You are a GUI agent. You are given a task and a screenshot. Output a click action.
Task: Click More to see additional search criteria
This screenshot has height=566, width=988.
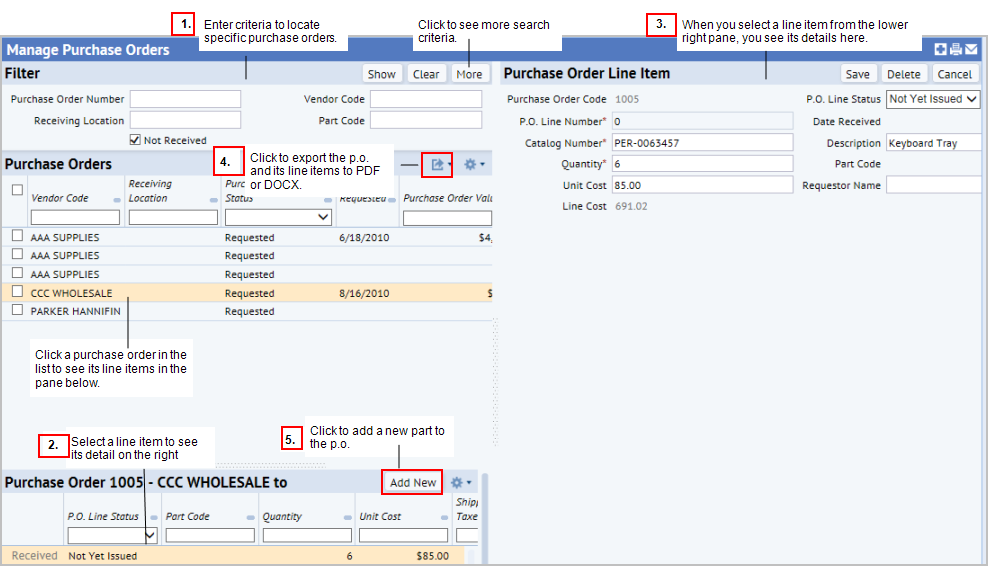click(x=469, y=74)
